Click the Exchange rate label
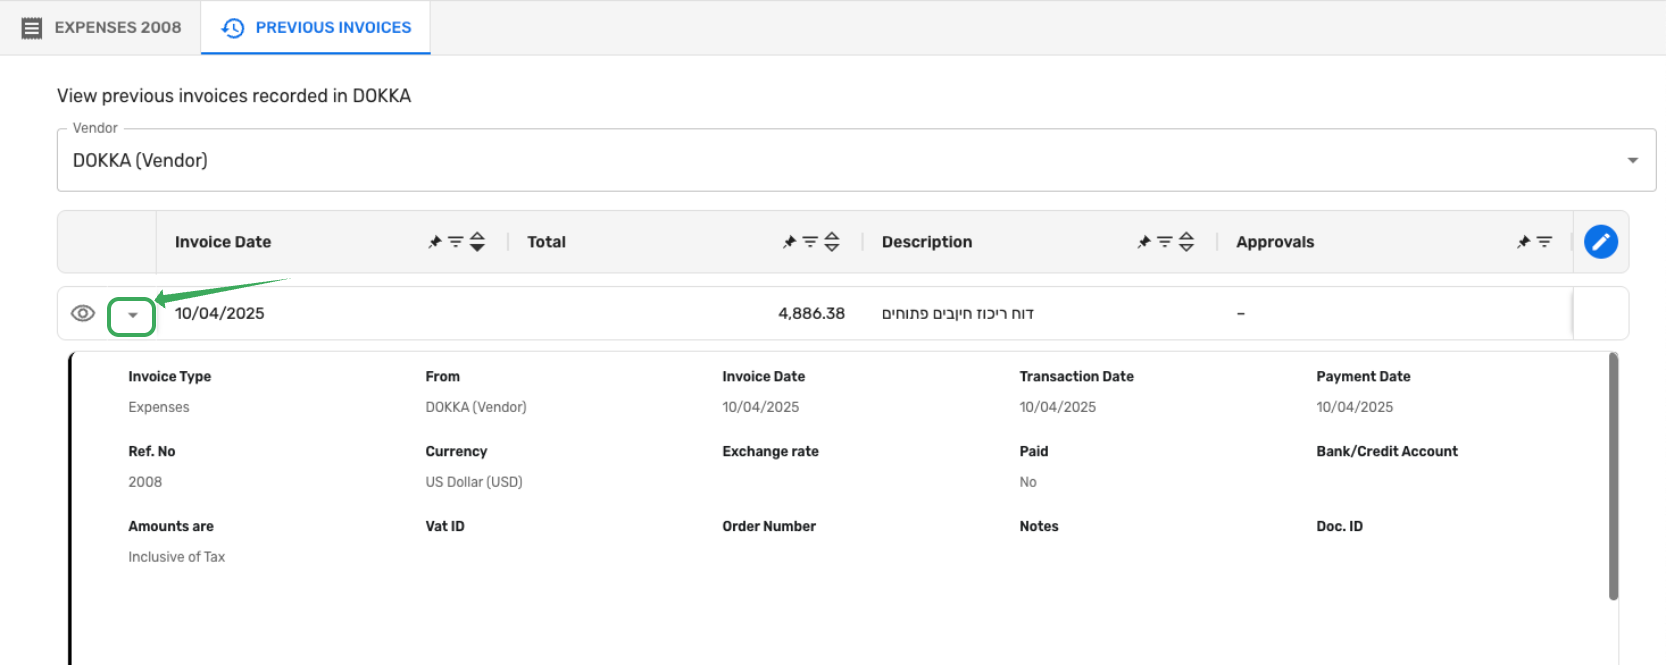The width and height of the screenshot is (1666, 665). 770,451
